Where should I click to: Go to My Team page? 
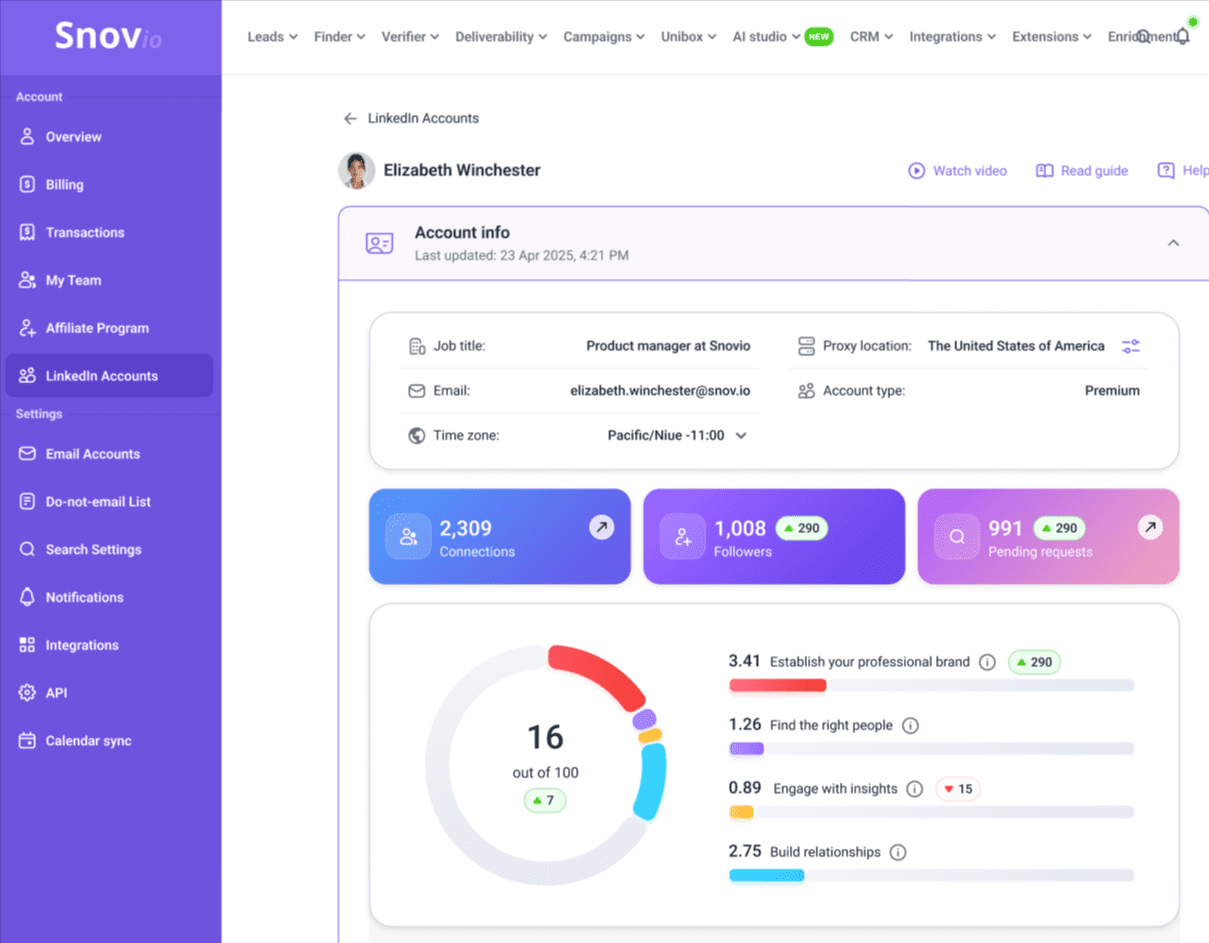tap(73, 280)
